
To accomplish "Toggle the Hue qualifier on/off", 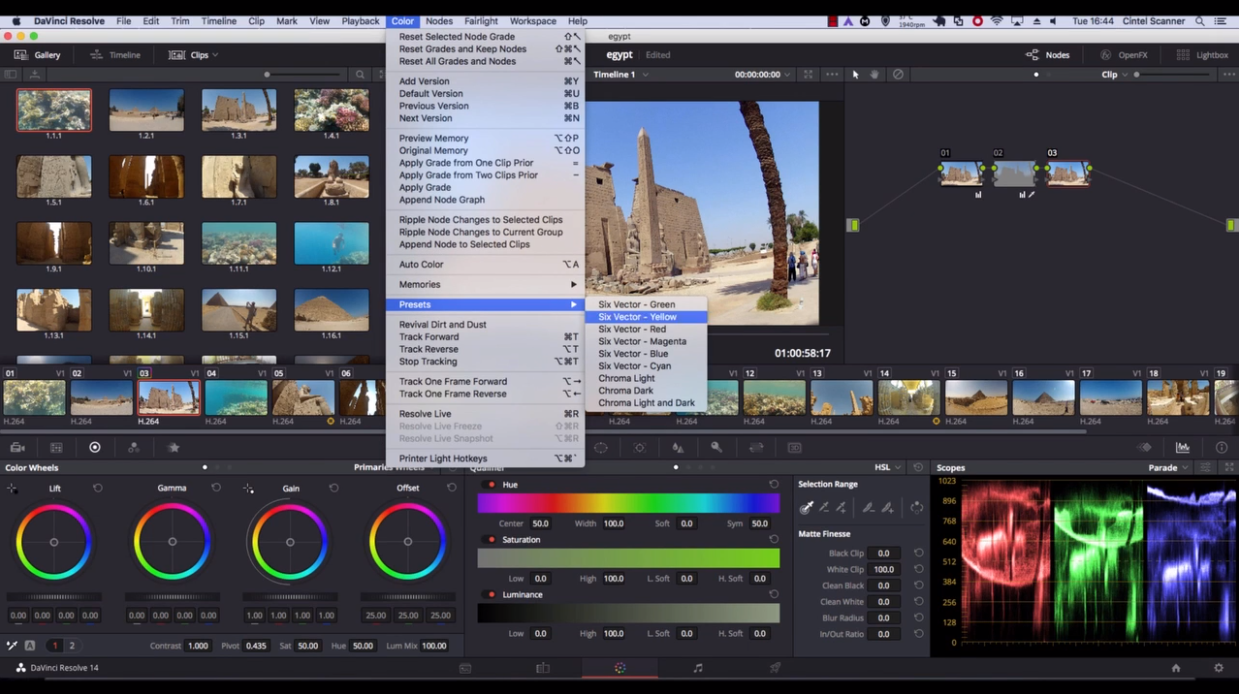I will (491, 485).
